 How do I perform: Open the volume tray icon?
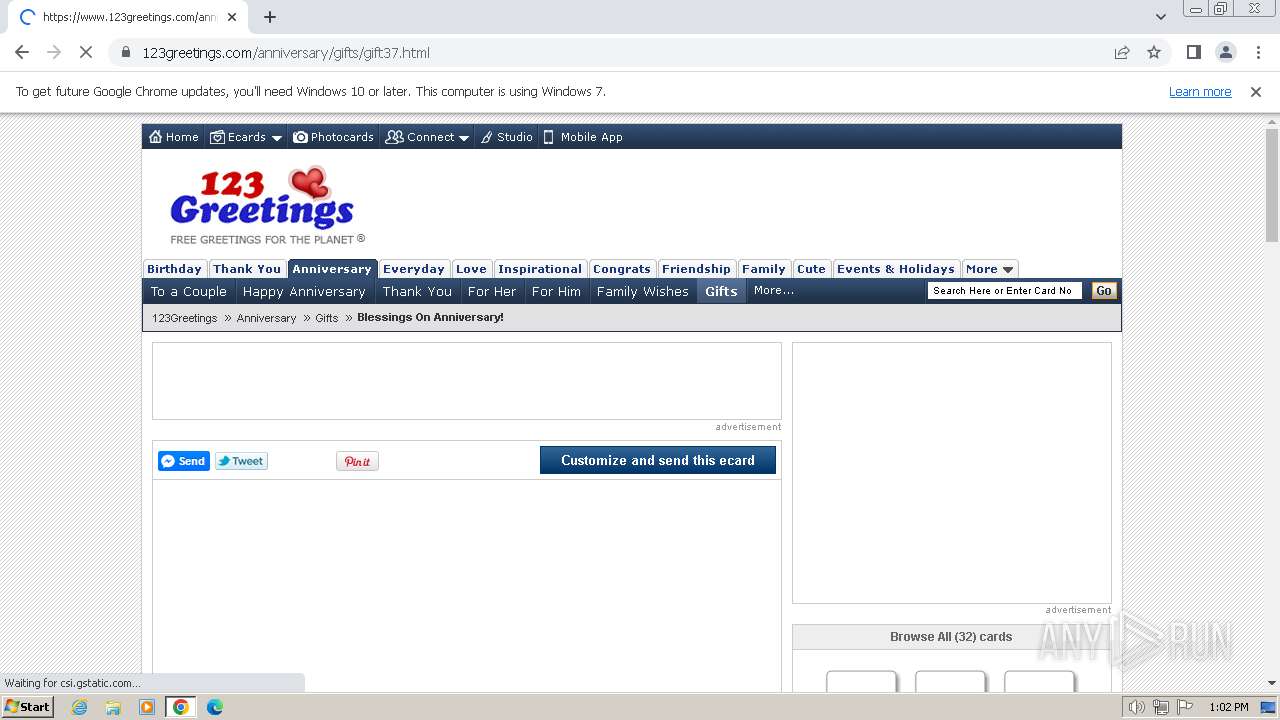pyautogui.click(x=1137, y=707)
